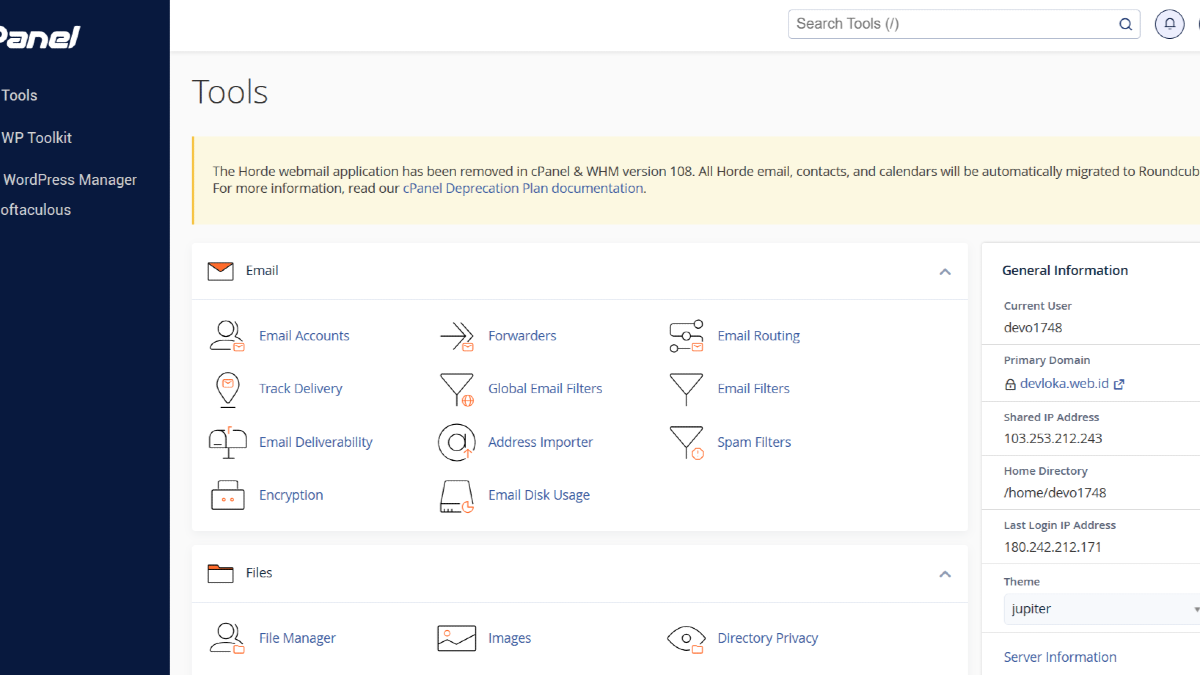The height and width of the screenshot is (675, 1200).
Task: Click the notifications bell icon
Action: coord(1169,24)
